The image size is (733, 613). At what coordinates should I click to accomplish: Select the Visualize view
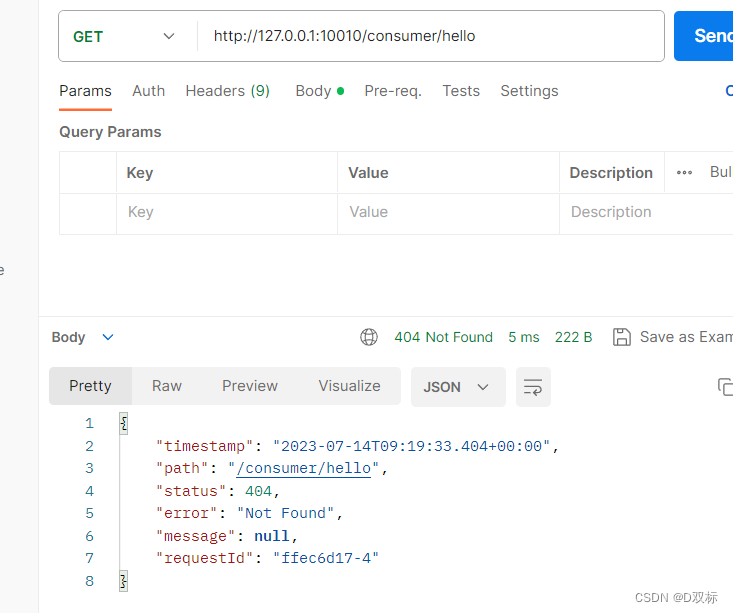[x=349, y=386]
